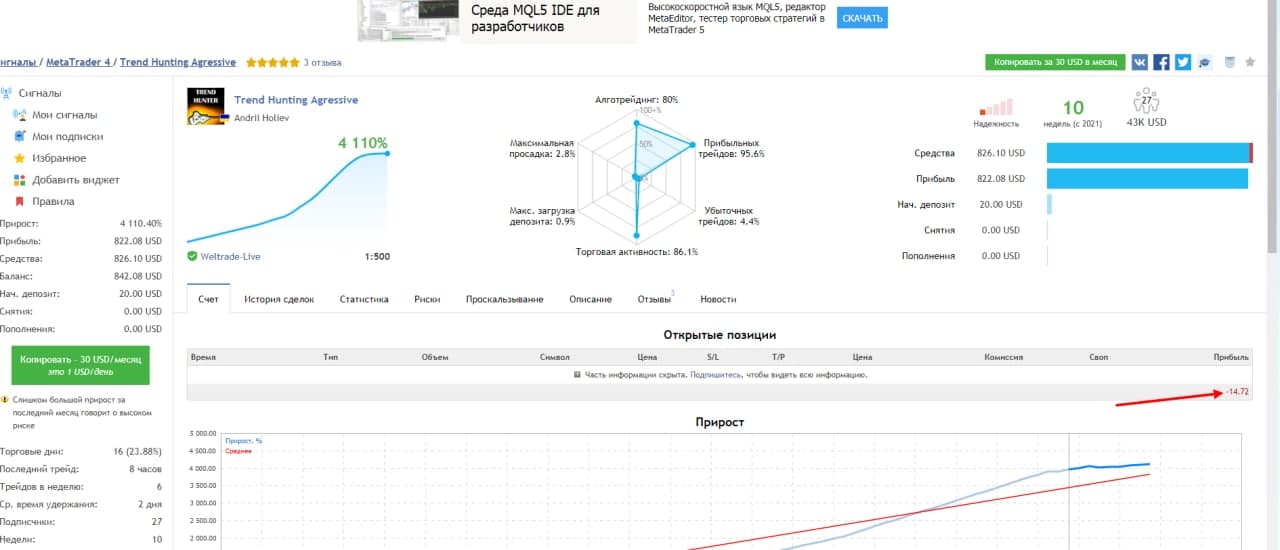The height and width of the screenshot is (550, 1280).
Task: Switch to Статистика tab
Action: [364, 299]
